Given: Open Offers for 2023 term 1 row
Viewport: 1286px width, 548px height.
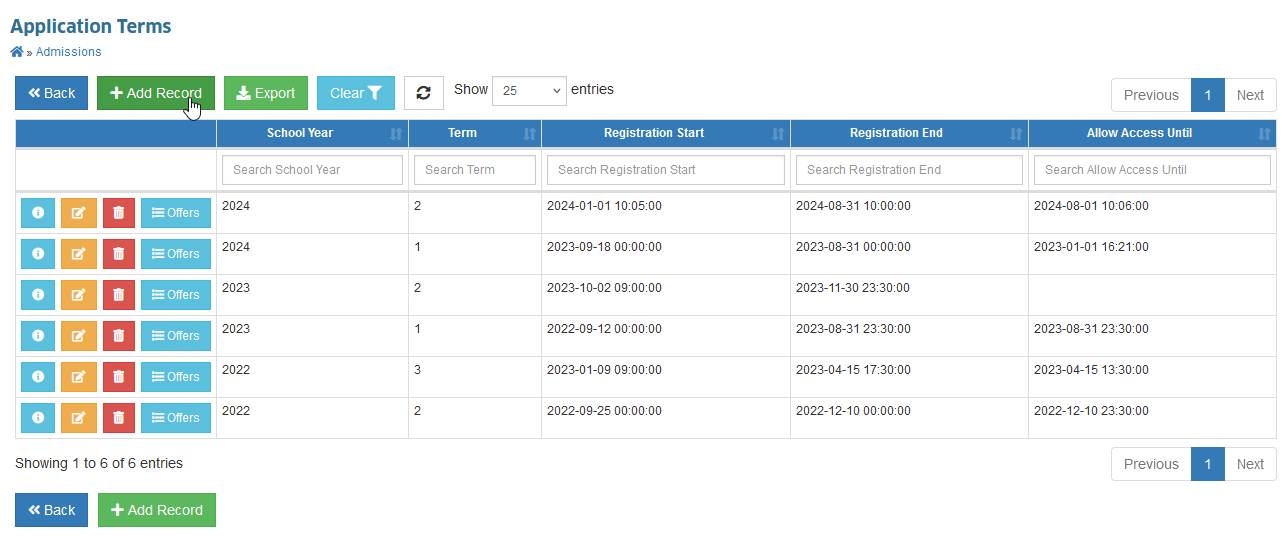Looking at the screenshot, I should pyautogui.click(x=176, y=336).
